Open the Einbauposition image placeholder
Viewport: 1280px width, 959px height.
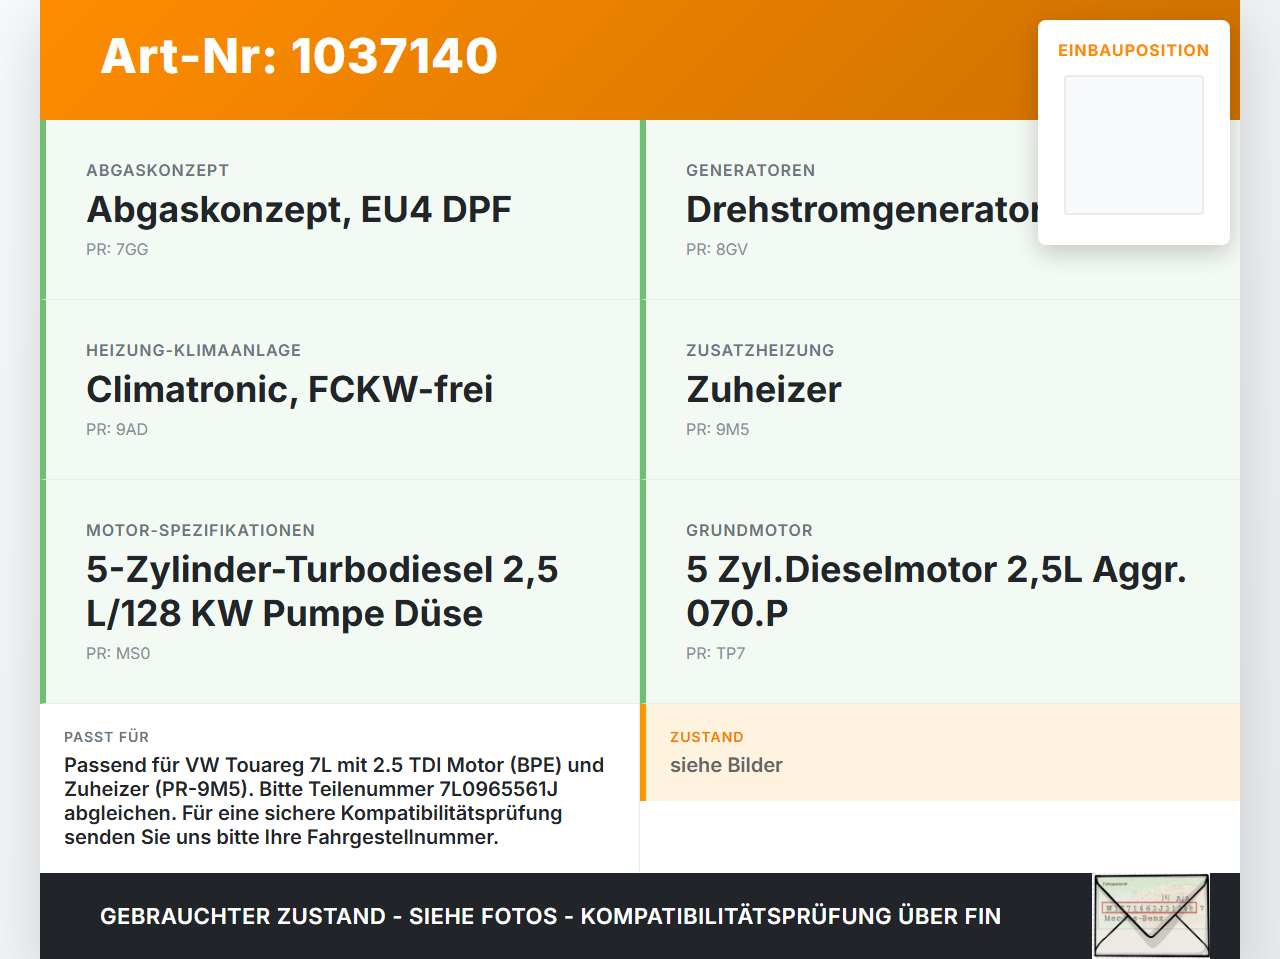1134,145
